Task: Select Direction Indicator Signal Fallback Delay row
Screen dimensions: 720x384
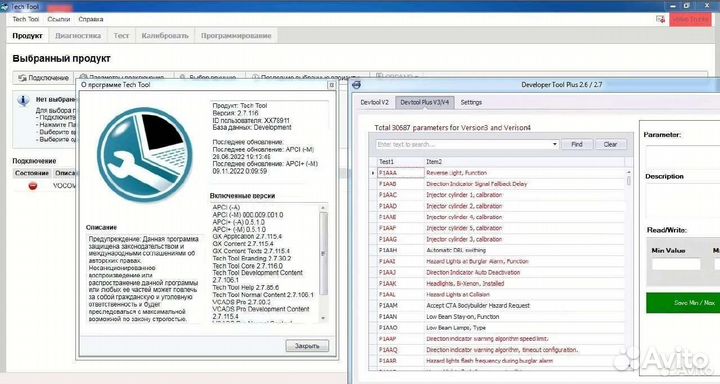Action: [497, 184]
